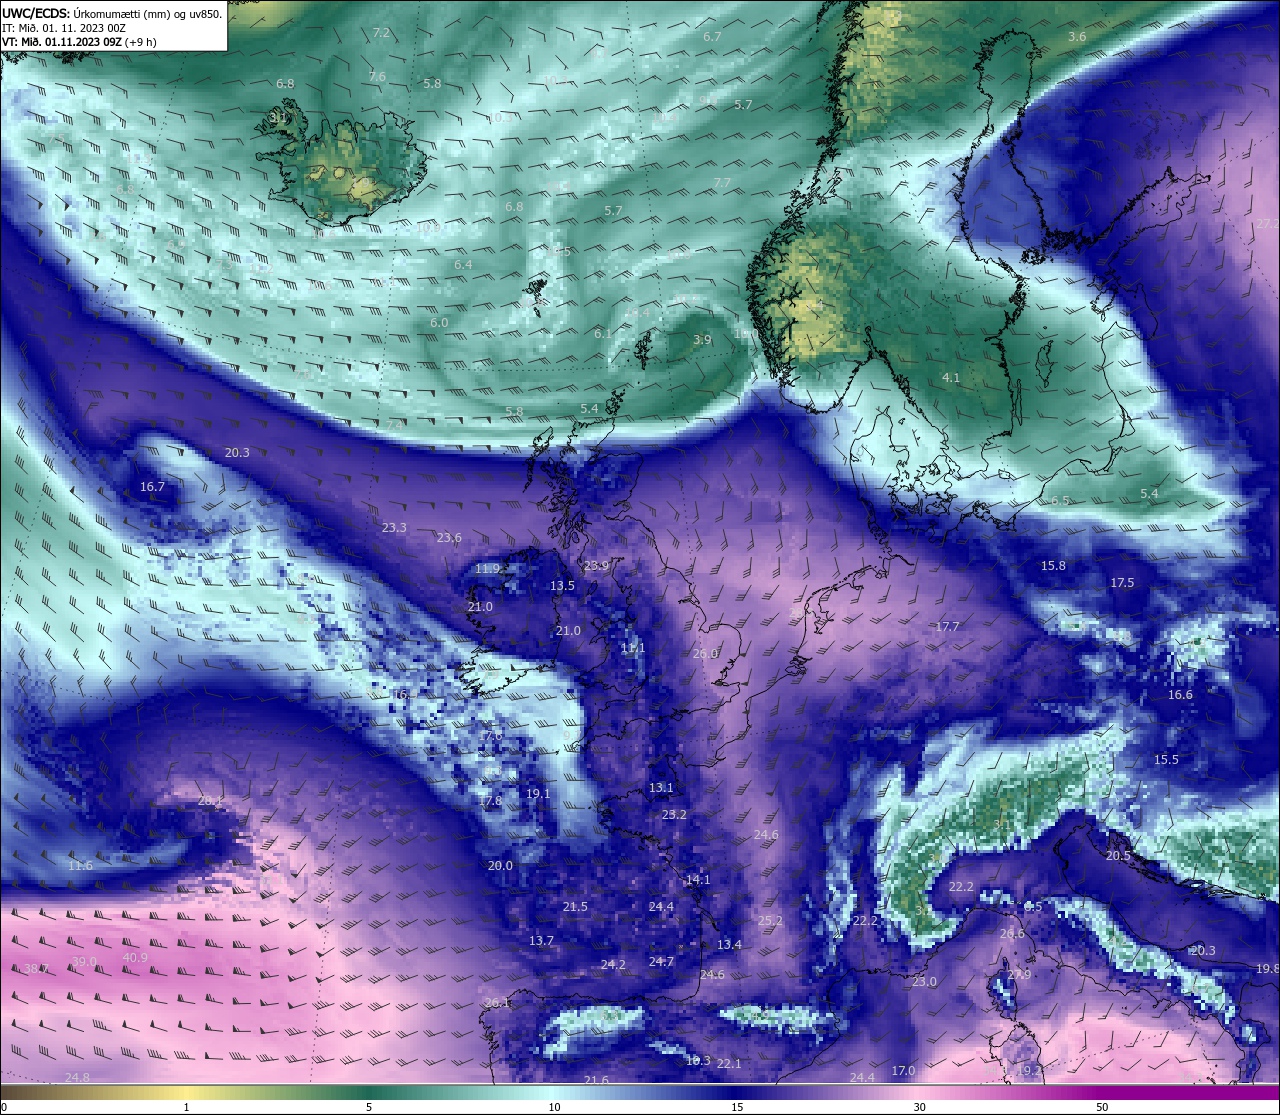
Task: Click the 14.1 map value
Action: (697, 880)
